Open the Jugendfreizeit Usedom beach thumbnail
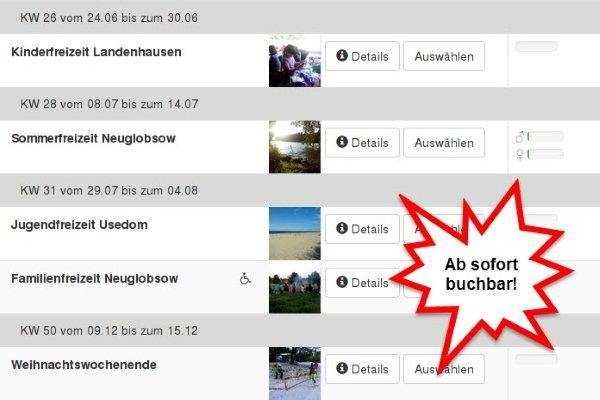600x400 pixels. (295, 233)
